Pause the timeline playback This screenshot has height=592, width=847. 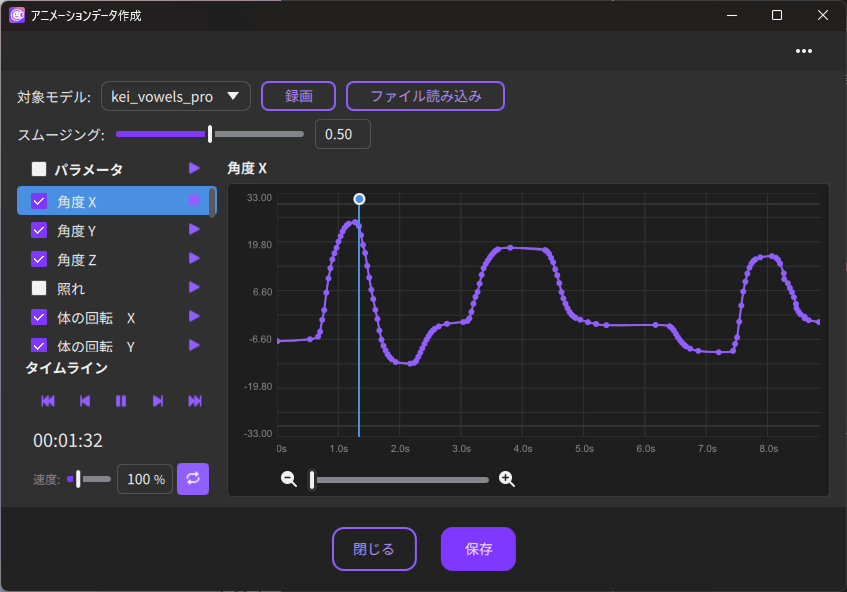tap(121, 401)
